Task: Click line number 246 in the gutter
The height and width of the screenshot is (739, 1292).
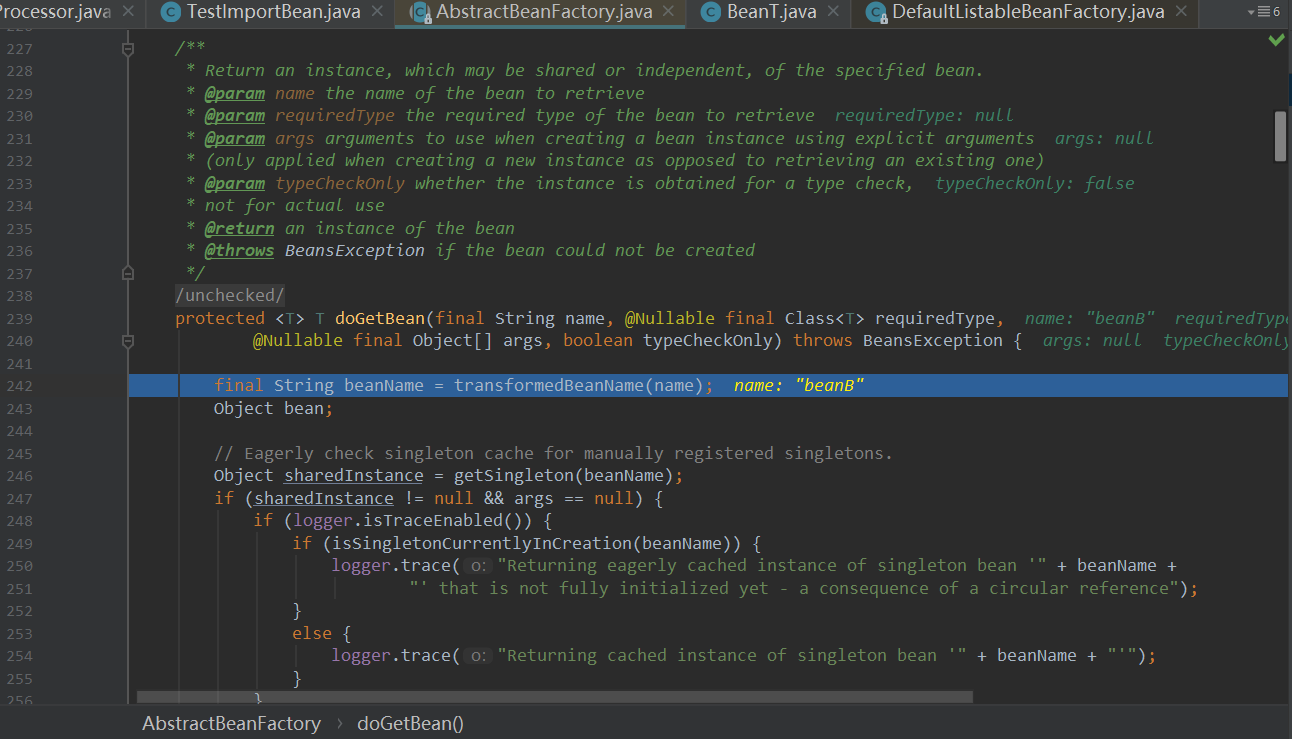Action: [x=19, y=476]
